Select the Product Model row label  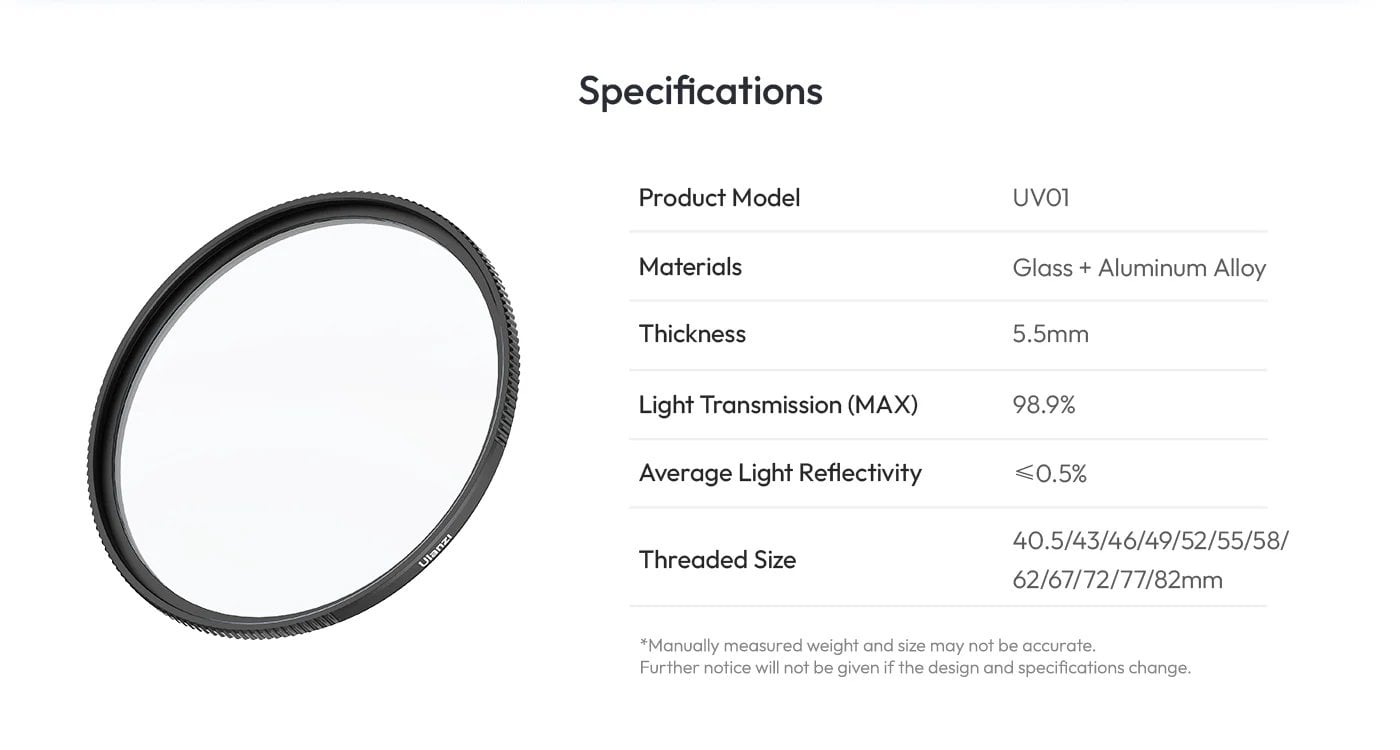719,198
